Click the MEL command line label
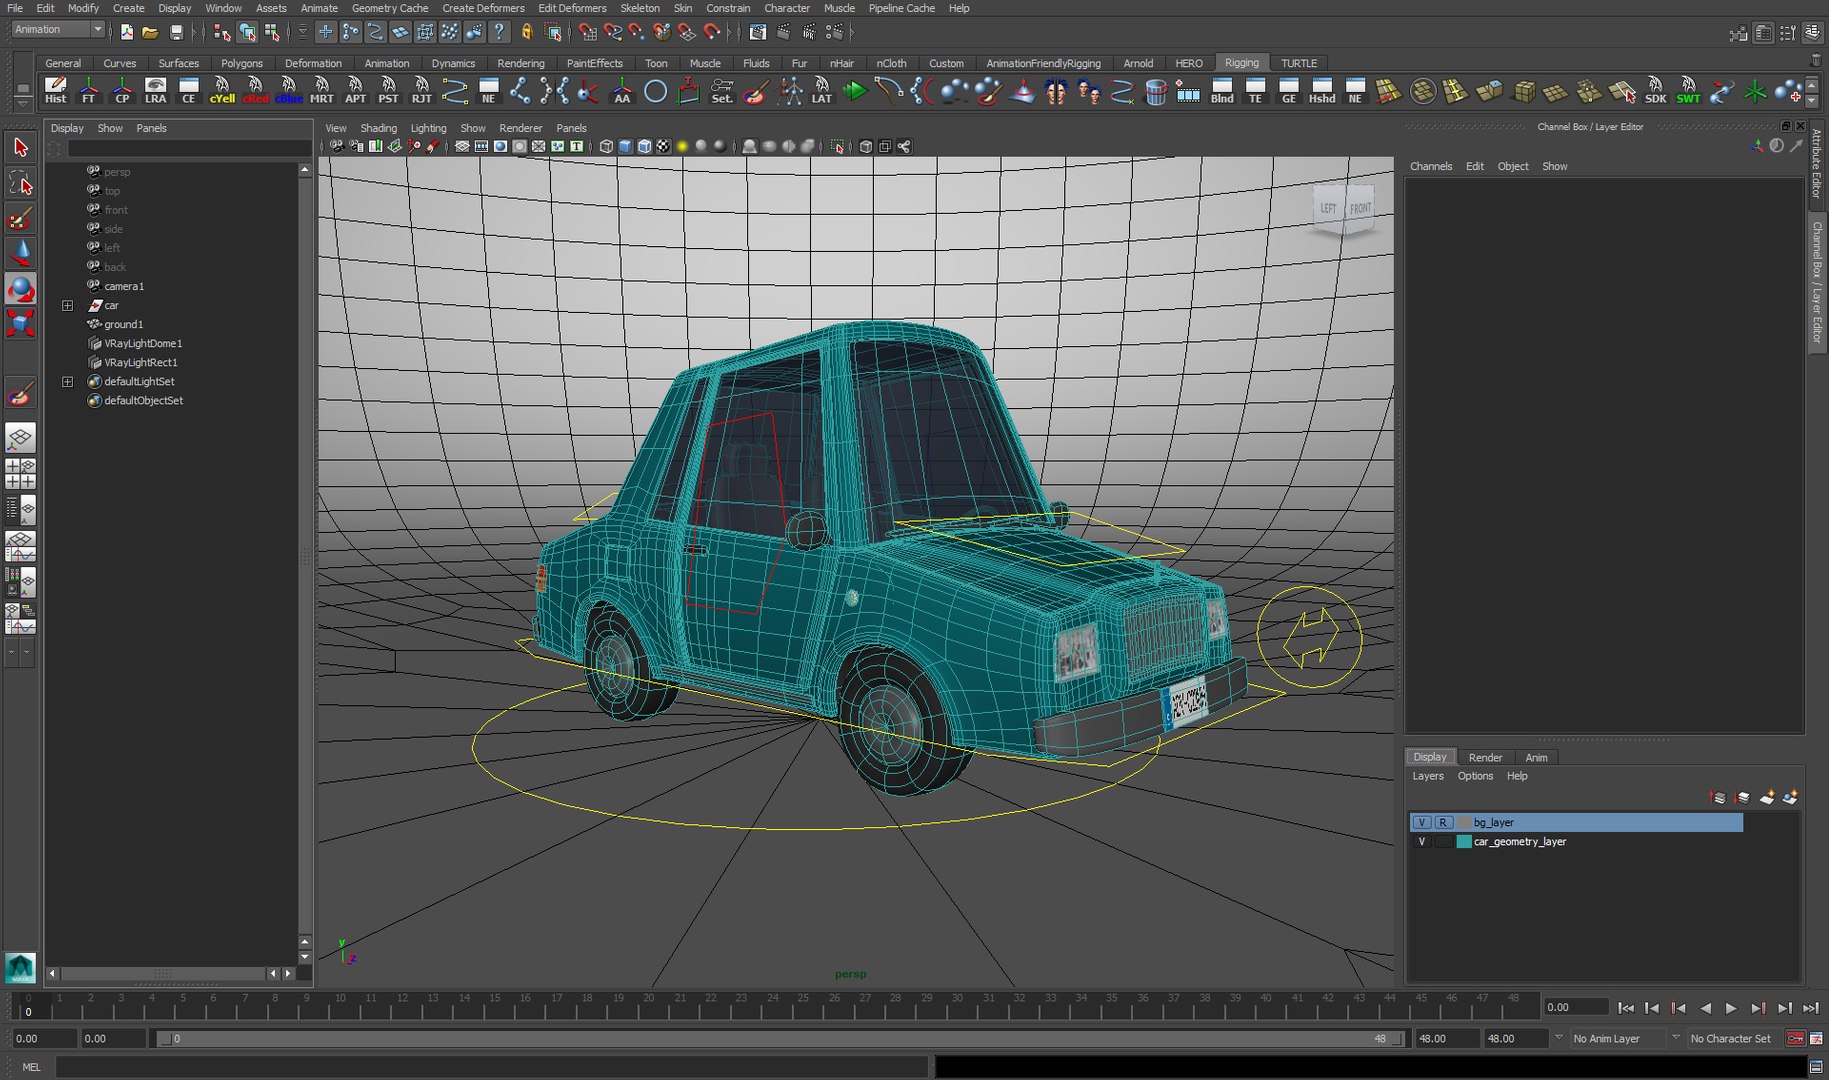This screenshot has height=1080, width=1829. point(31,1067)
